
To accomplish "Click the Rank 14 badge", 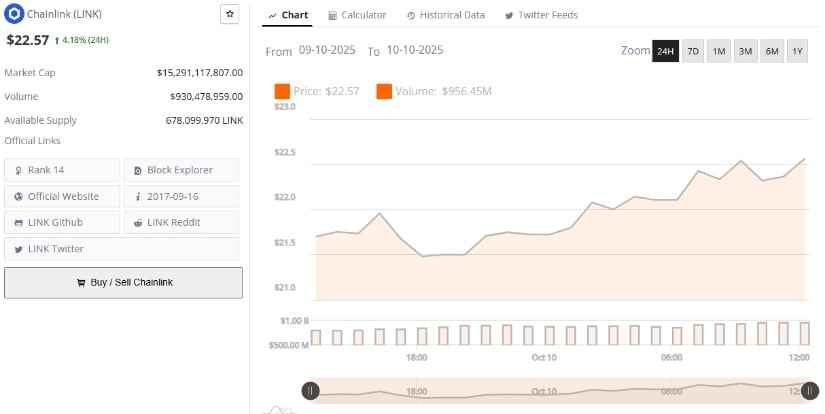I will coord(62,170).
